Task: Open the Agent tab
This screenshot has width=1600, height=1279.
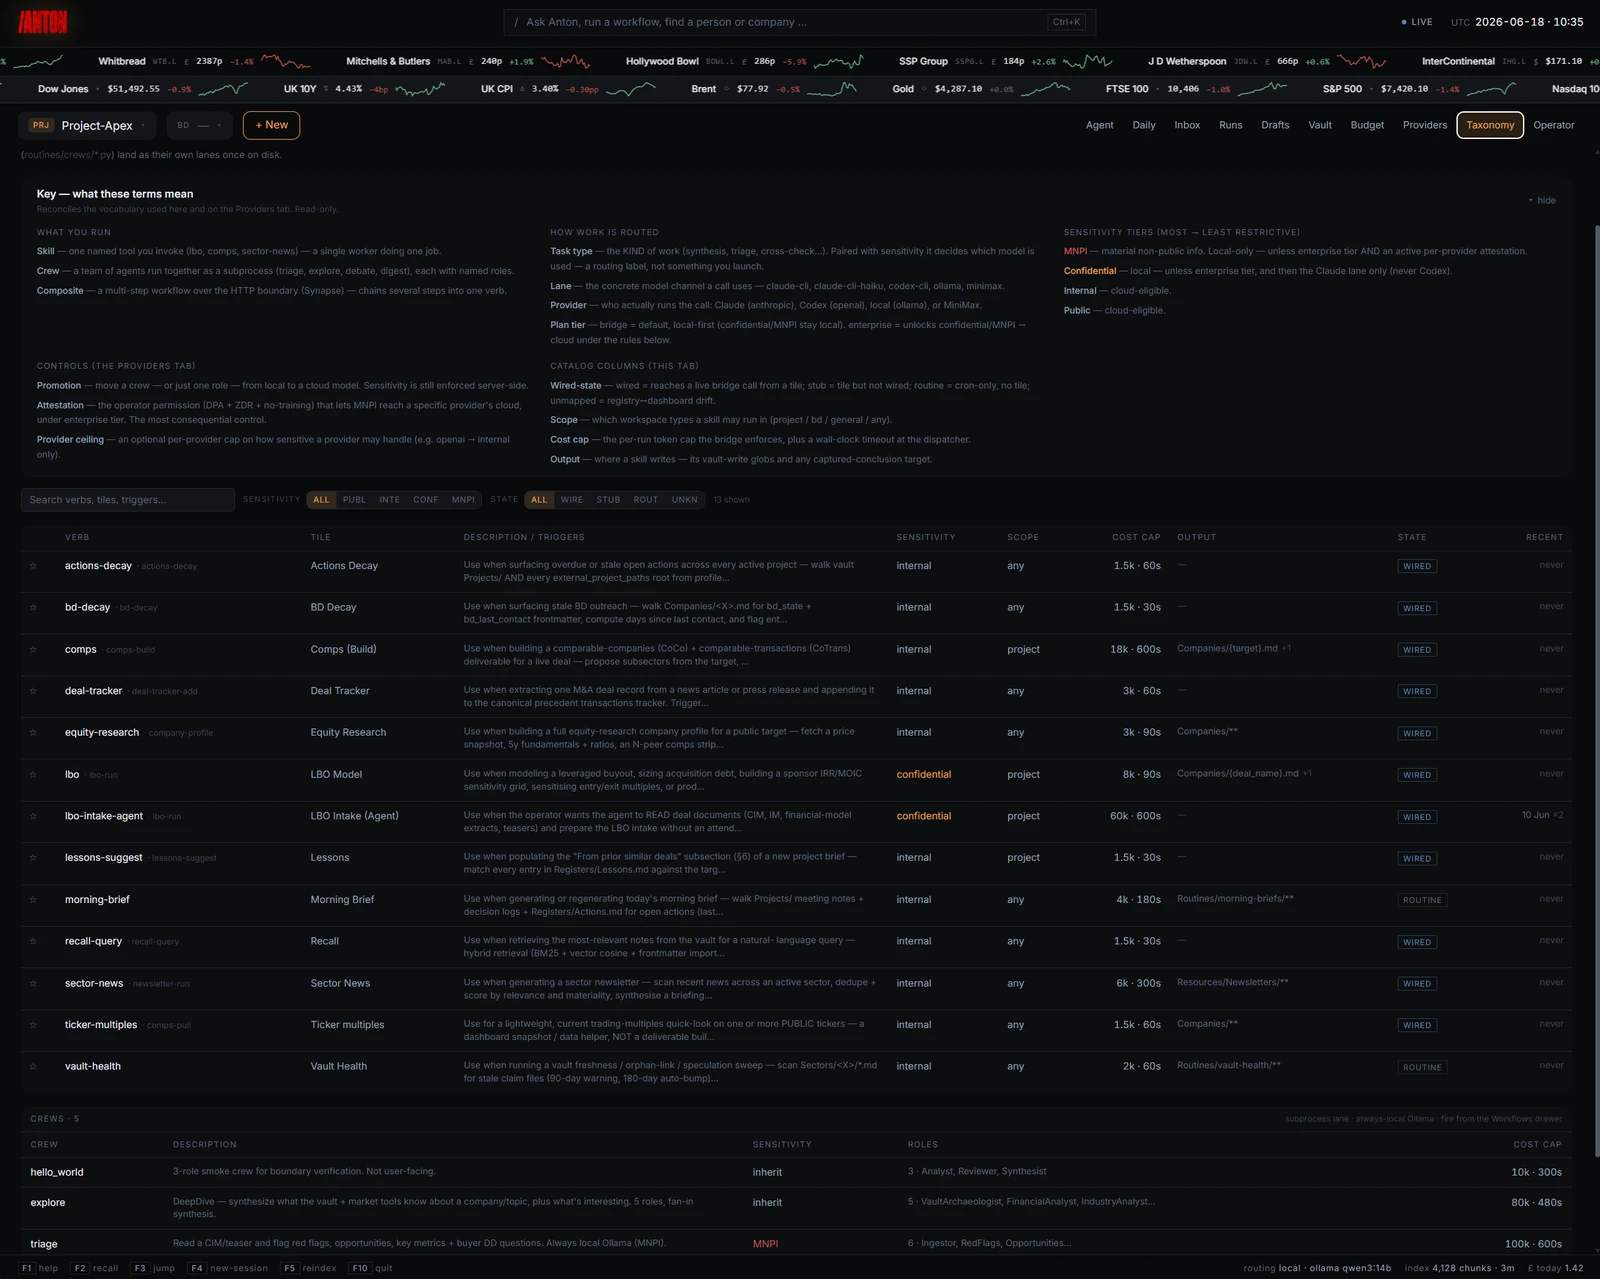Action: (1099, 126)
